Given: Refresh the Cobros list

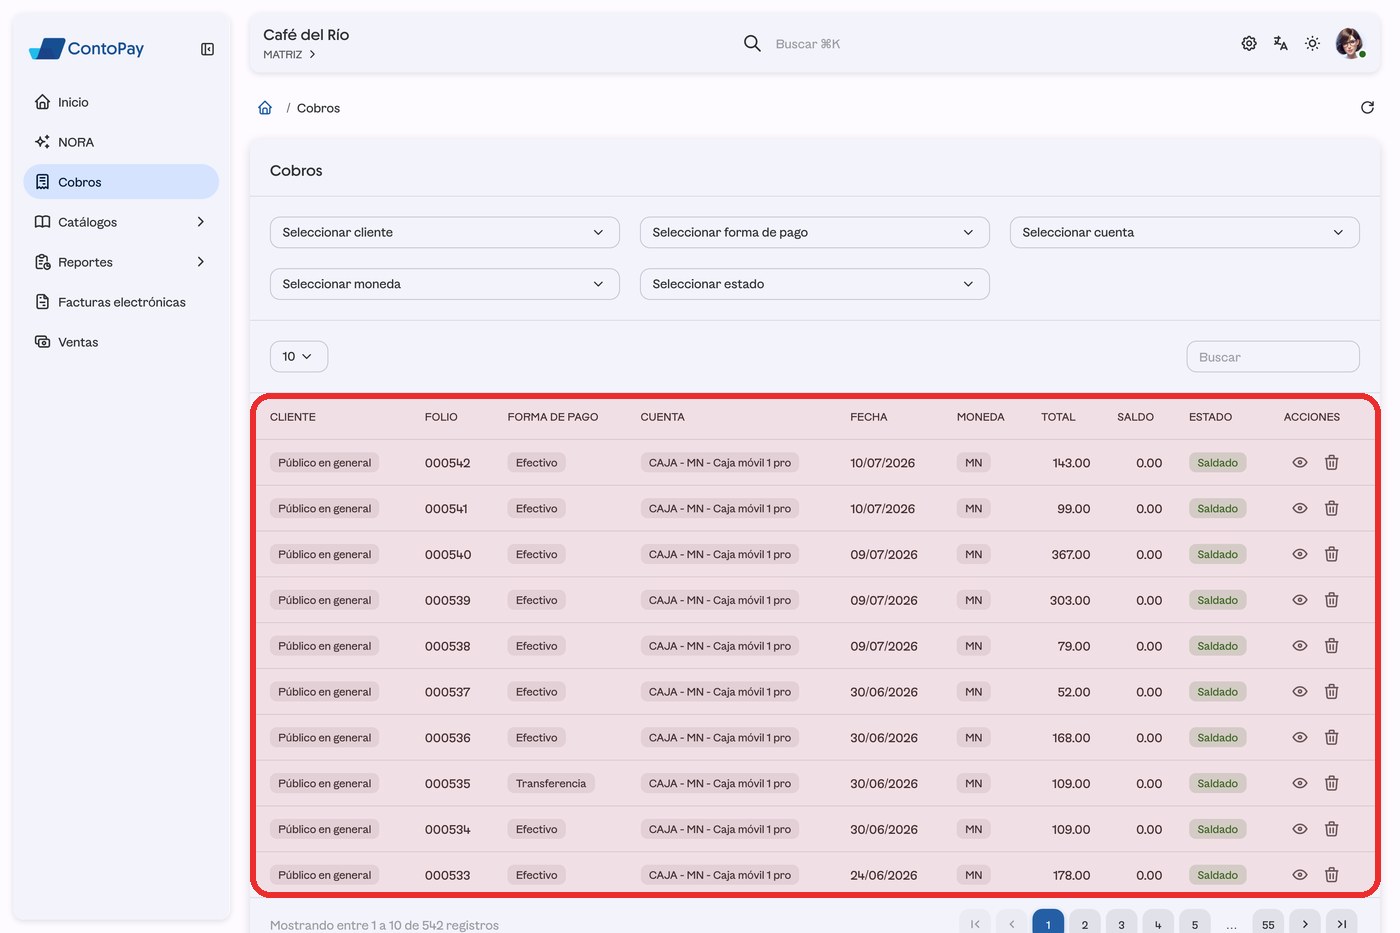Looking at the screenshot, I should (1367, 108).
